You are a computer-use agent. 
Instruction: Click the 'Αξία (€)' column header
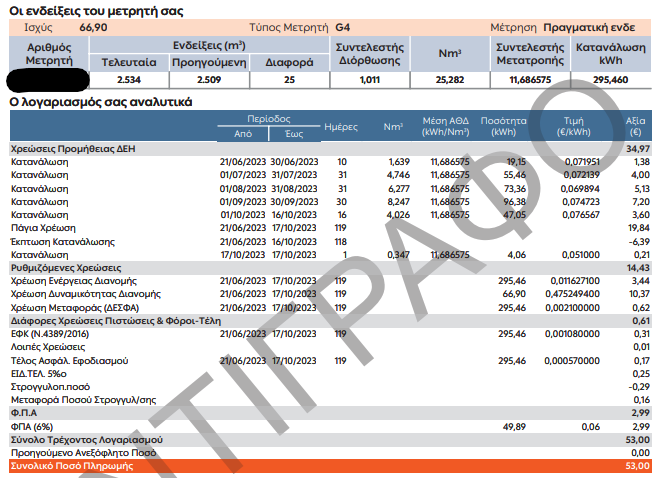[x=635, y=126]
